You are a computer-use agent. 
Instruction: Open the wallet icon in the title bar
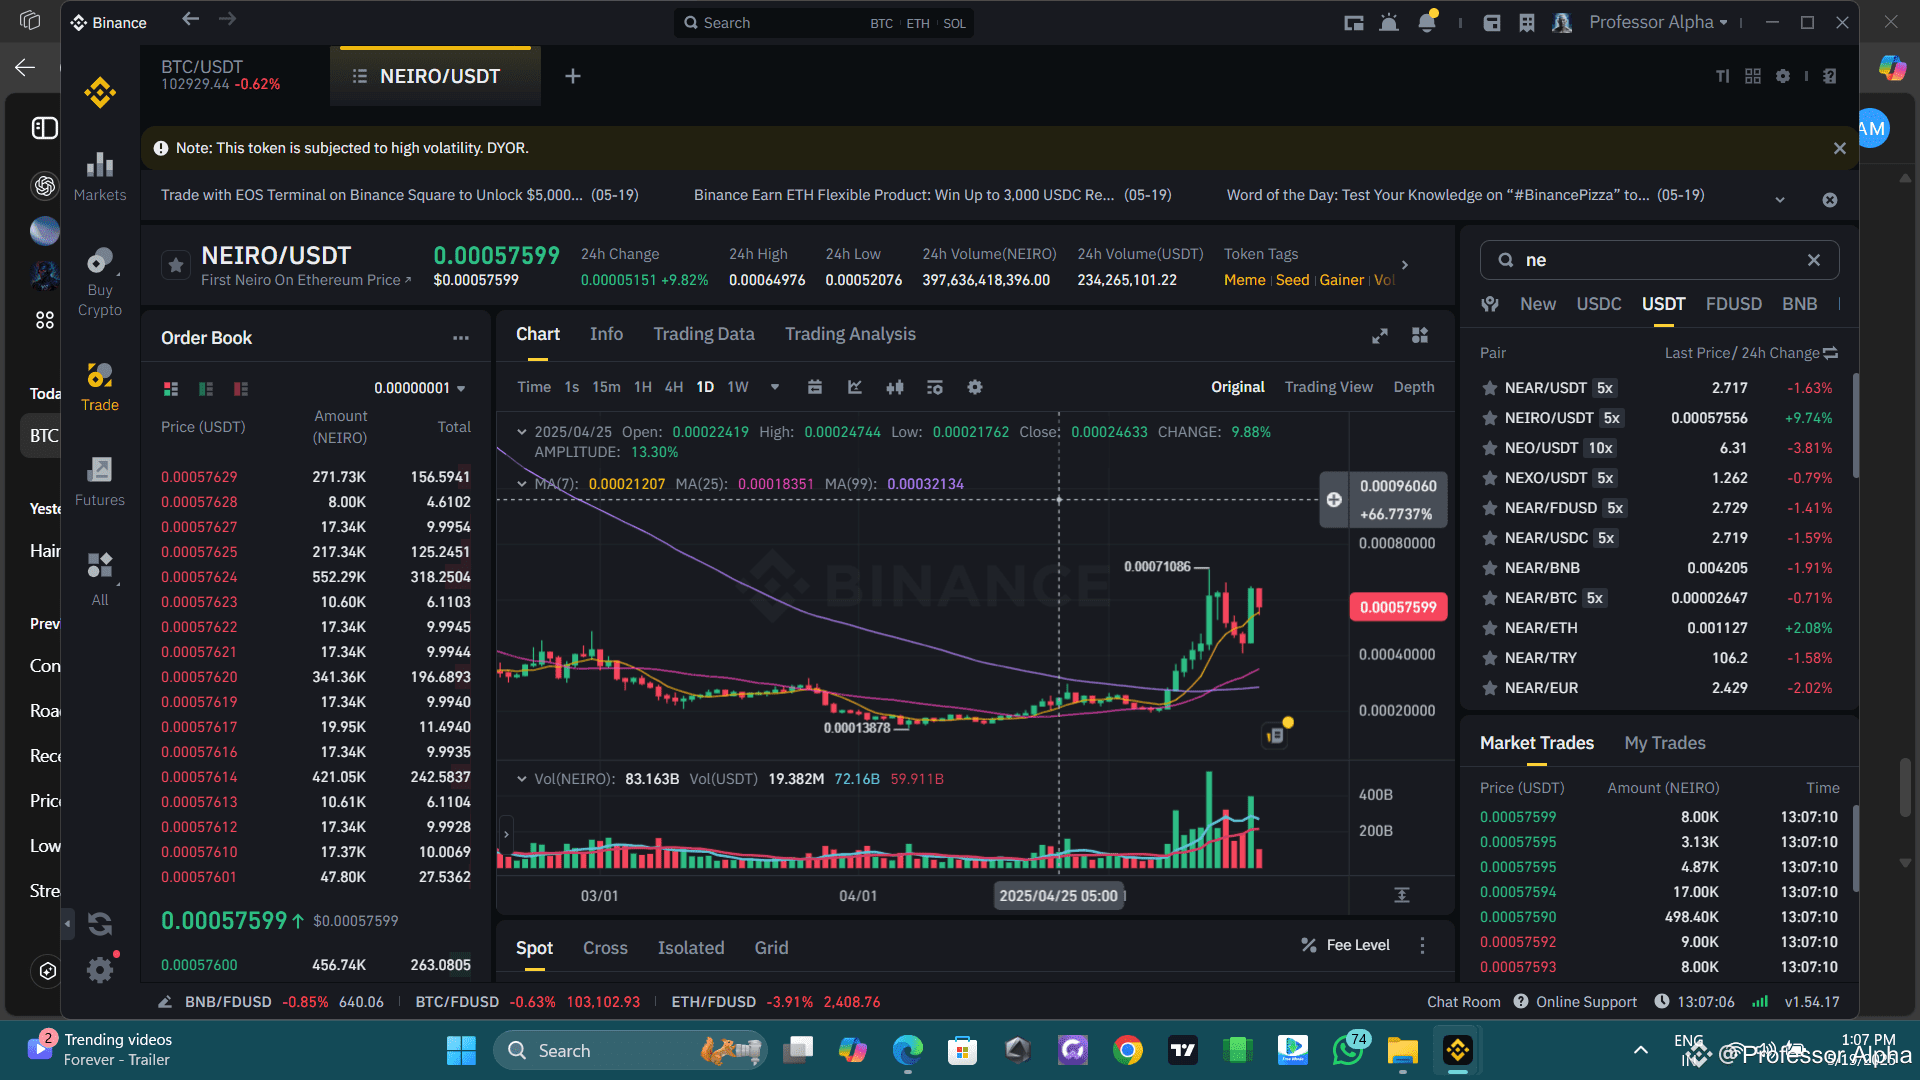pos(1492,23)
